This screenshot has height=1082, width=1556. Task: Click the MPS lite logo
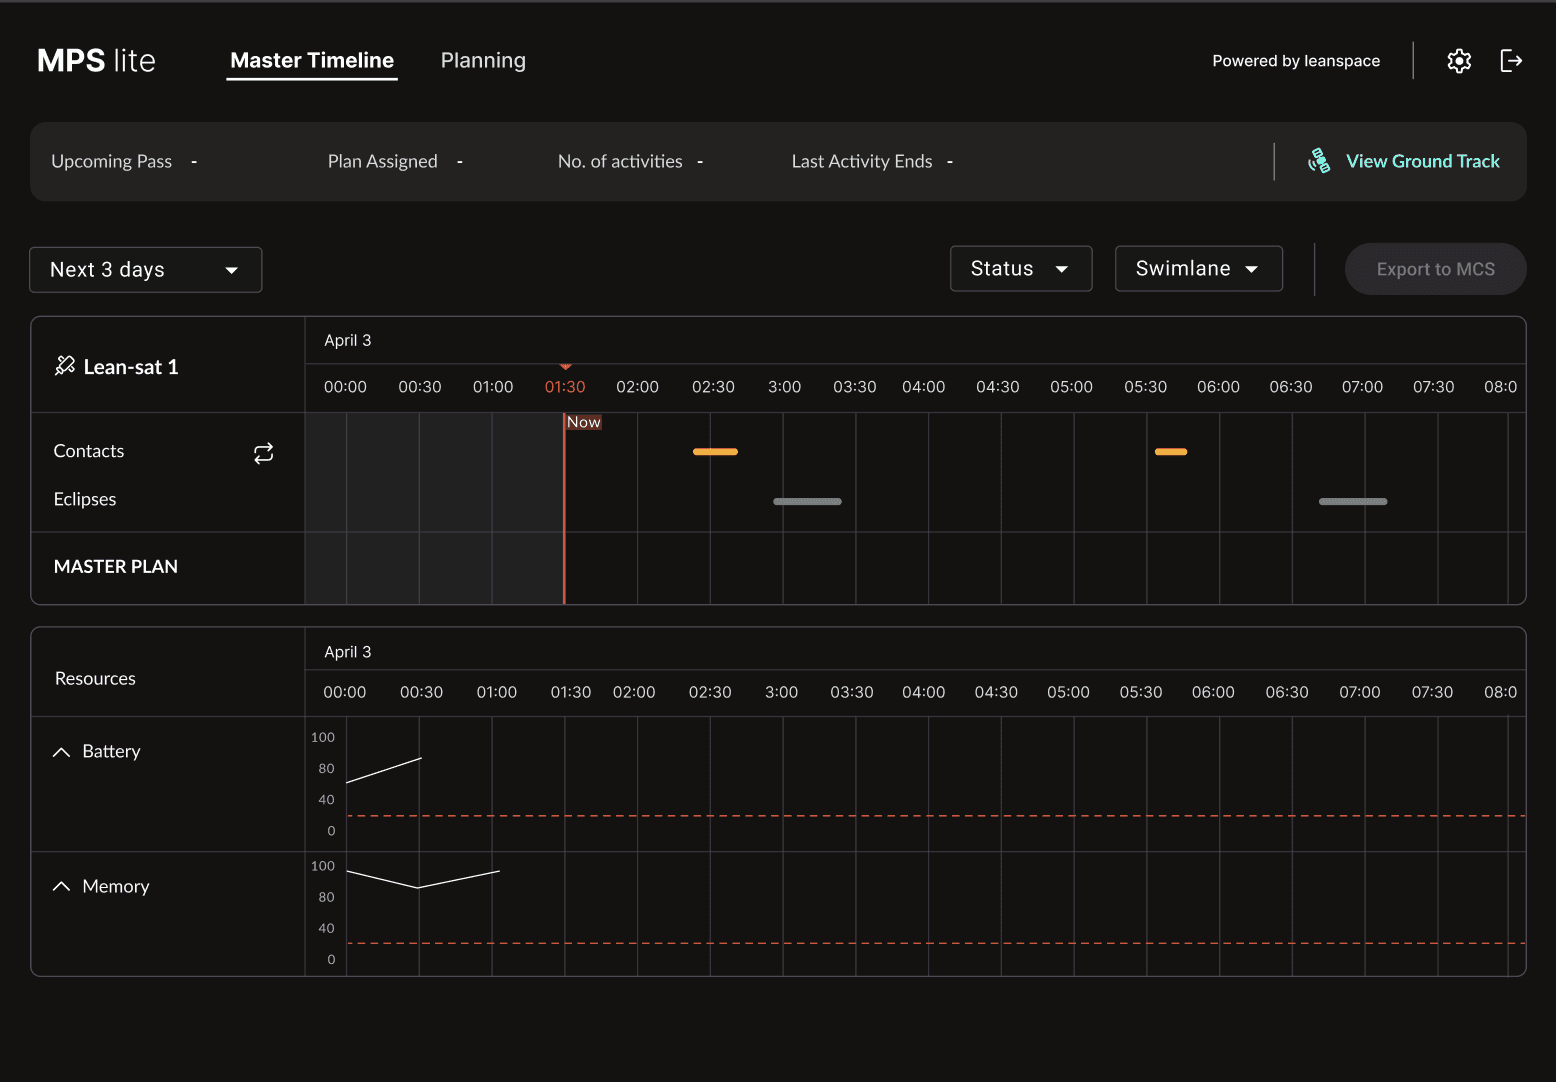96,61
